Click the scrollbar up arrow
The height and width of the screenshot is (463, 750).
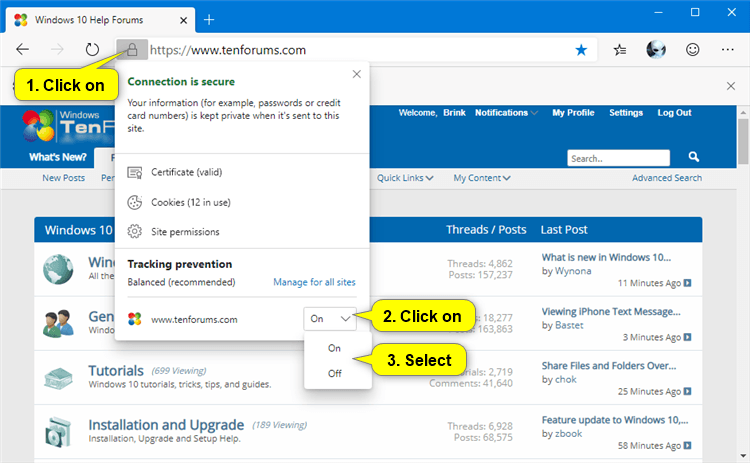(x=743, y=113)
